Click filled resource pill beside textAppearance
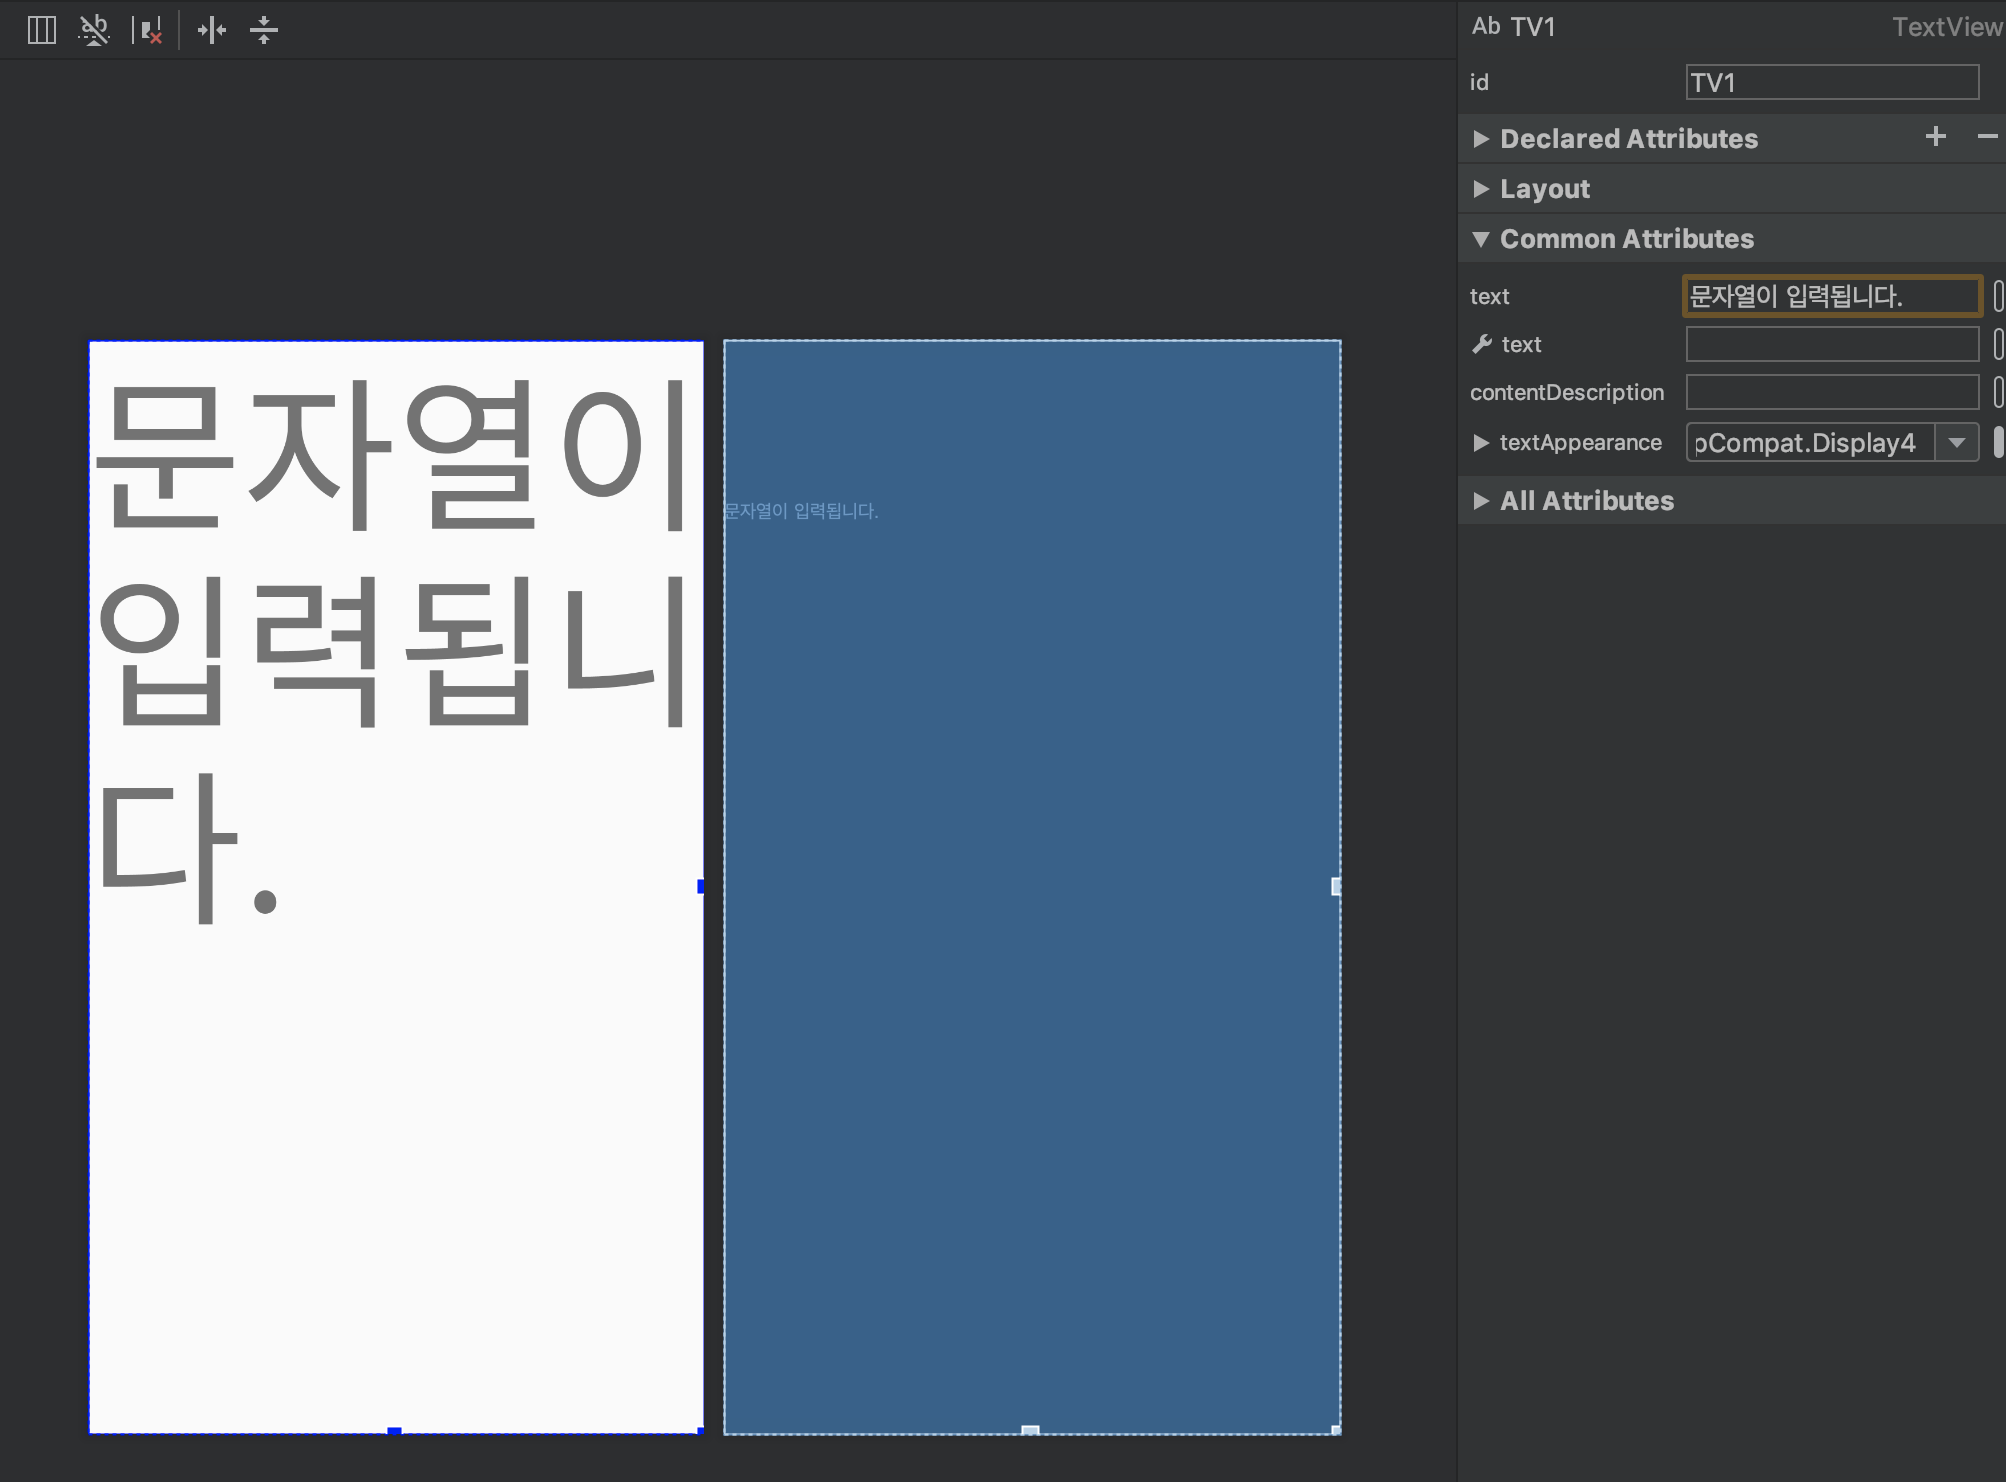Image resolution: width=2006 pixels, height=1482 pixels. 1997,442
